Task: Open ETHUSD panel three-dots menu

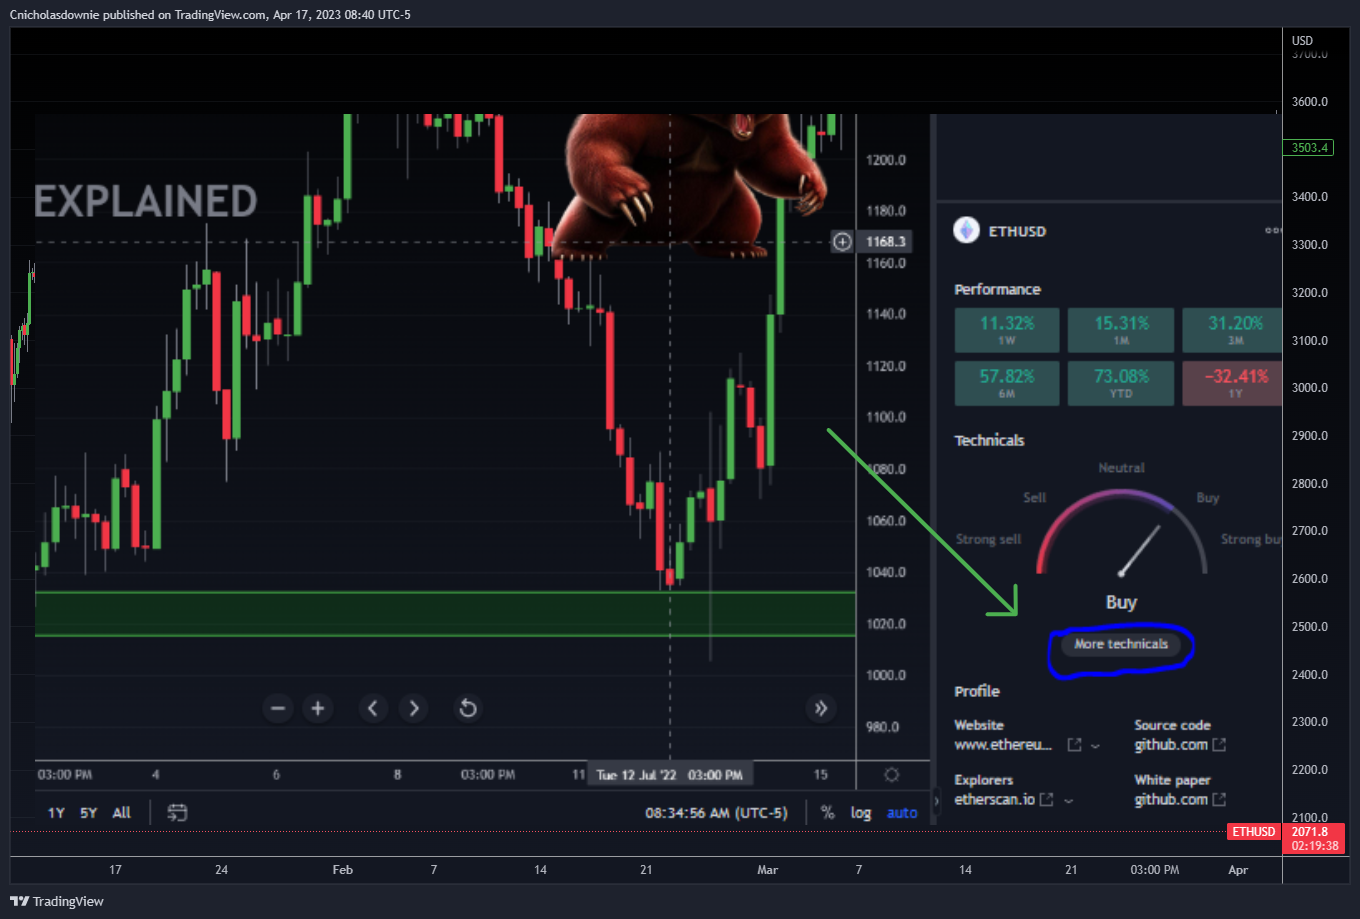Action: click(1273, 231)
